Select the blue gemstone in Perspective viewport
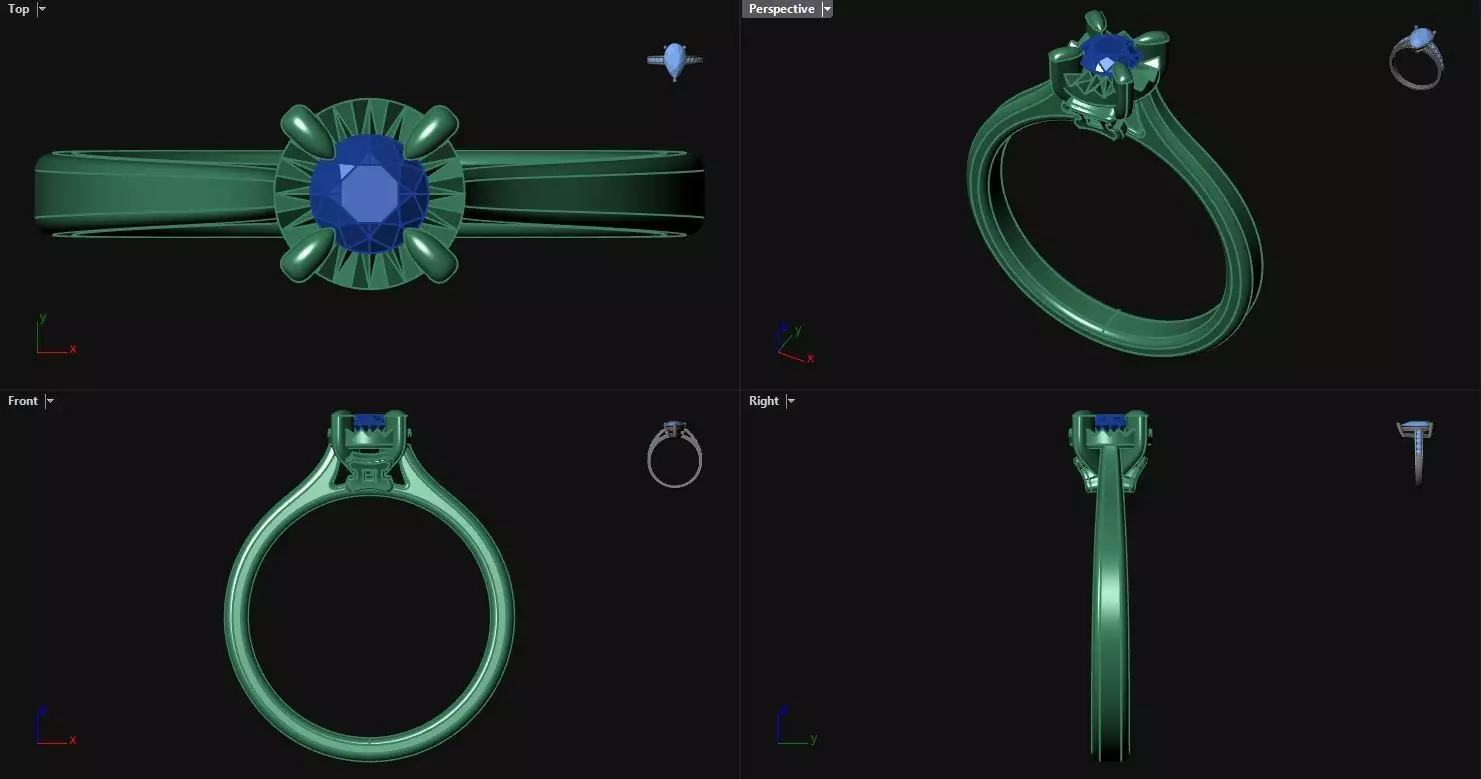 tap(1111, 56)
